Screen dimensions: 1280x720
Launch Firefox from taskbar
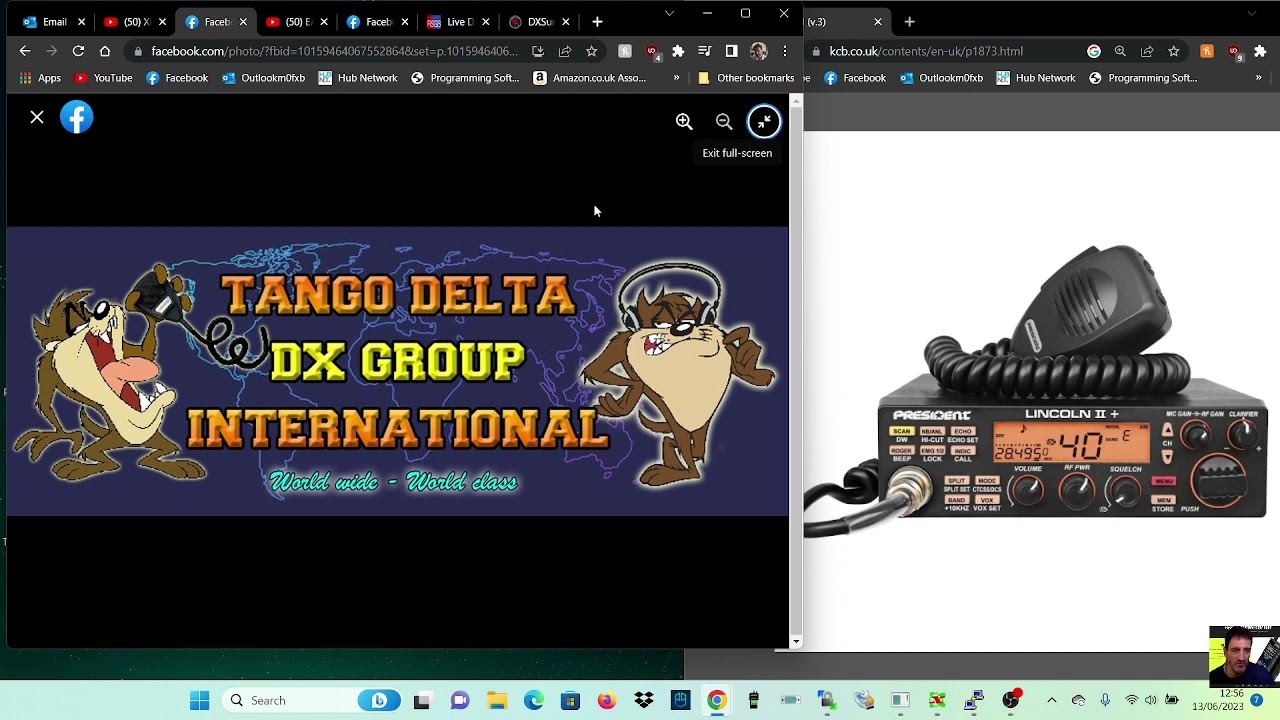(x=607, y=701)
